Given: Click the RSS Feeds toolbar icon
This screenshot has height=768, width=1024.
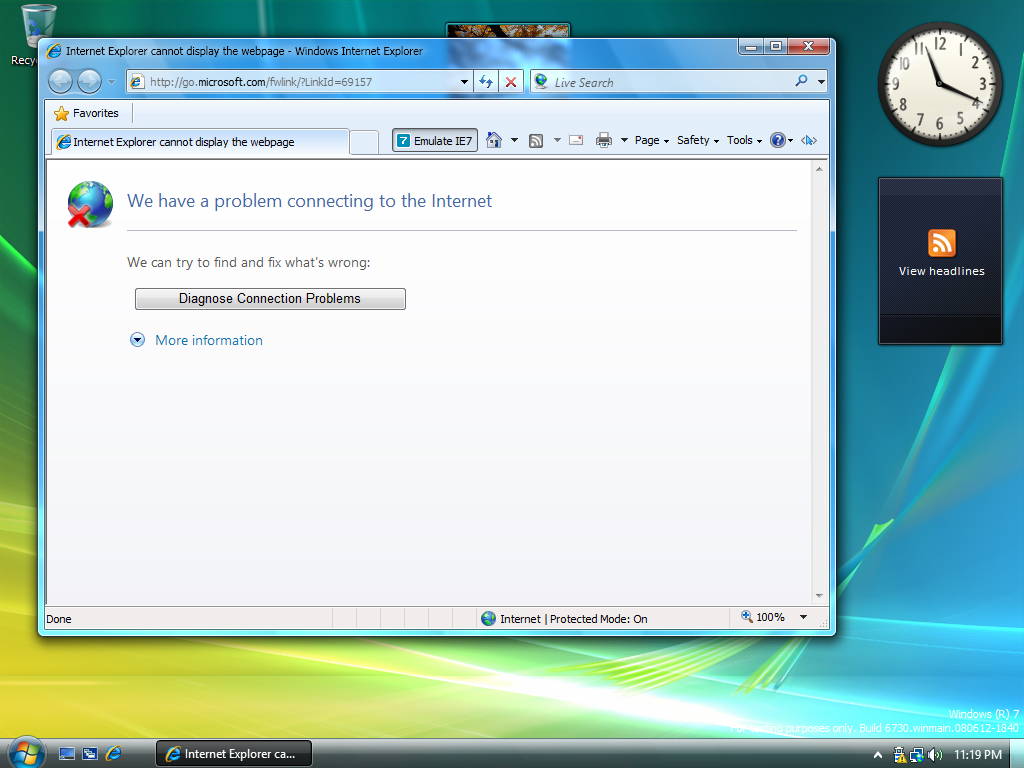Looking at the screenshot, I should [536, 140].
